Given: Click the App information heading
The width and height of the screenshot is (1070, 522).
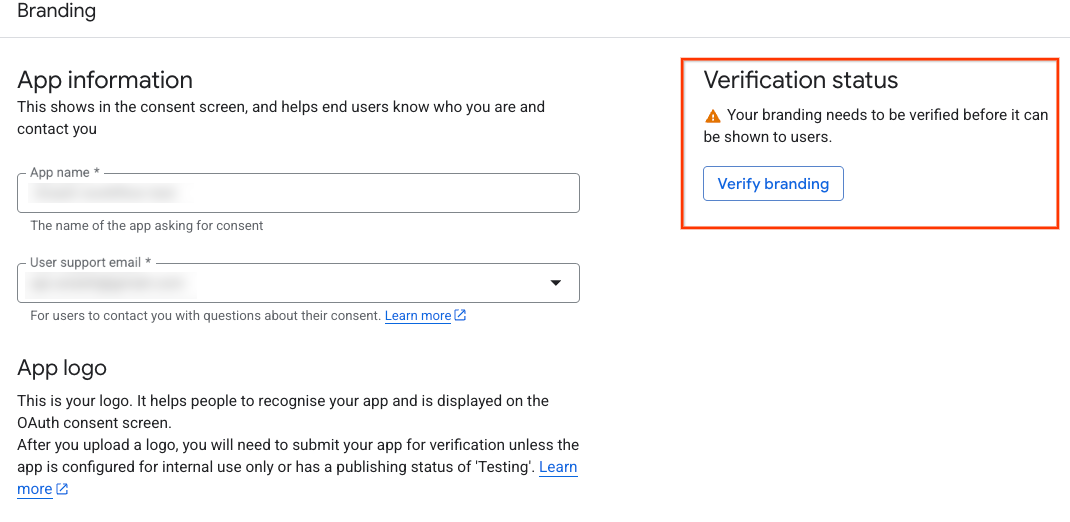Looking at the screenshot, I should tap(105, 80).
